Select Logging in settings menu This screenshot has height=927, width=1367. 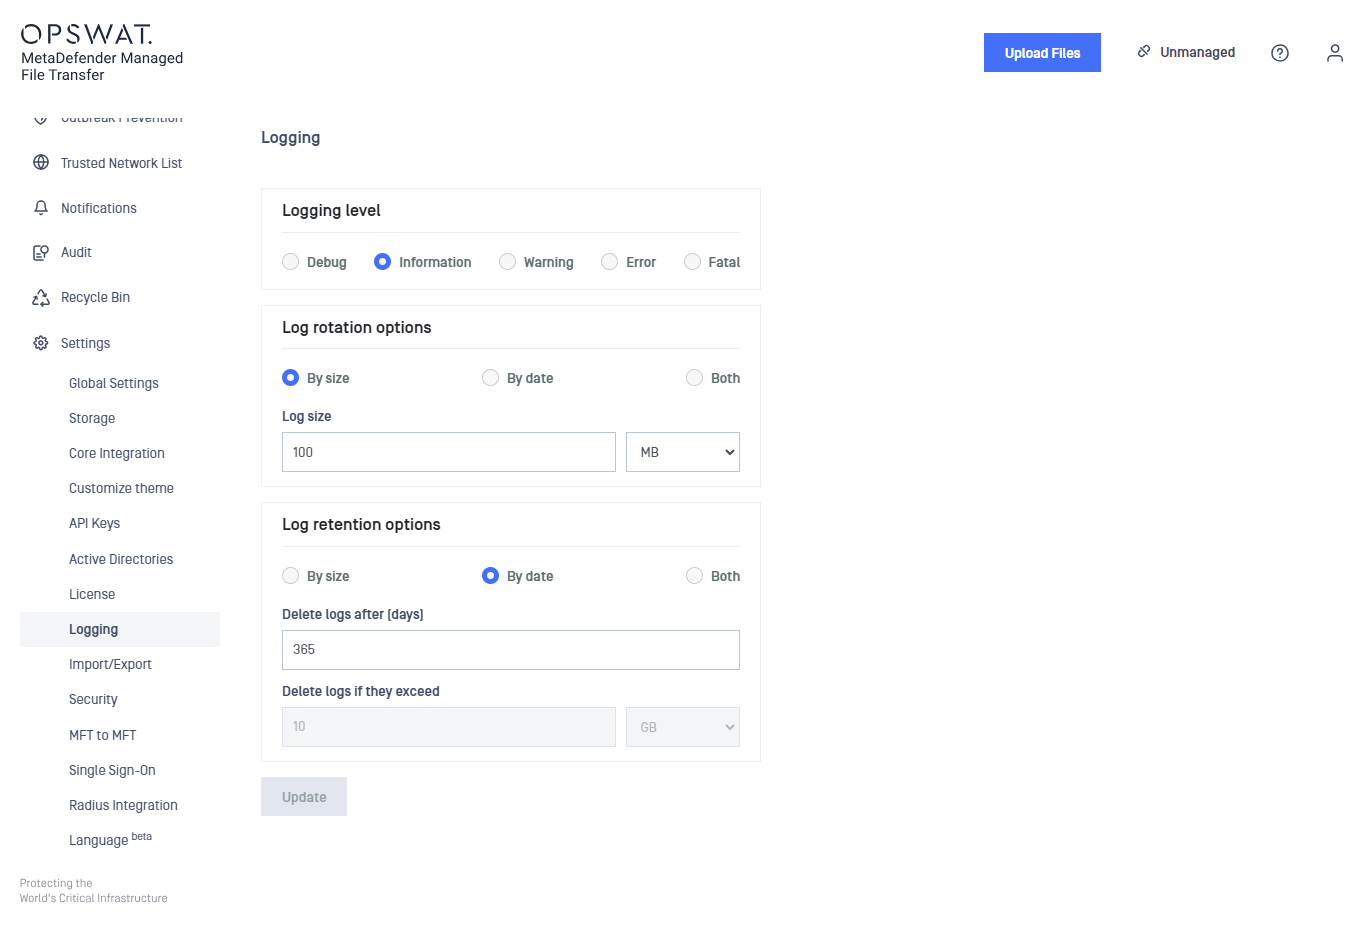point(120,629)
